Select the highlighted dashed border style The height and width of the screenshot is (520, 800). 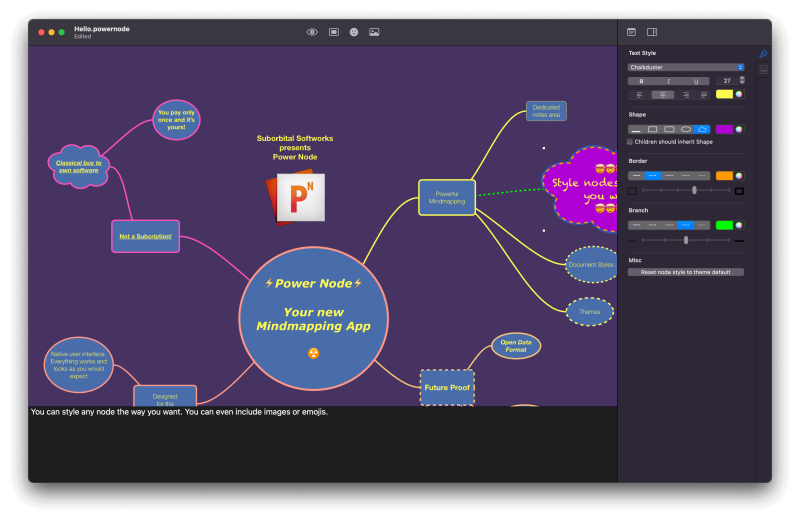pyautogui.click(x=653, y=176)
